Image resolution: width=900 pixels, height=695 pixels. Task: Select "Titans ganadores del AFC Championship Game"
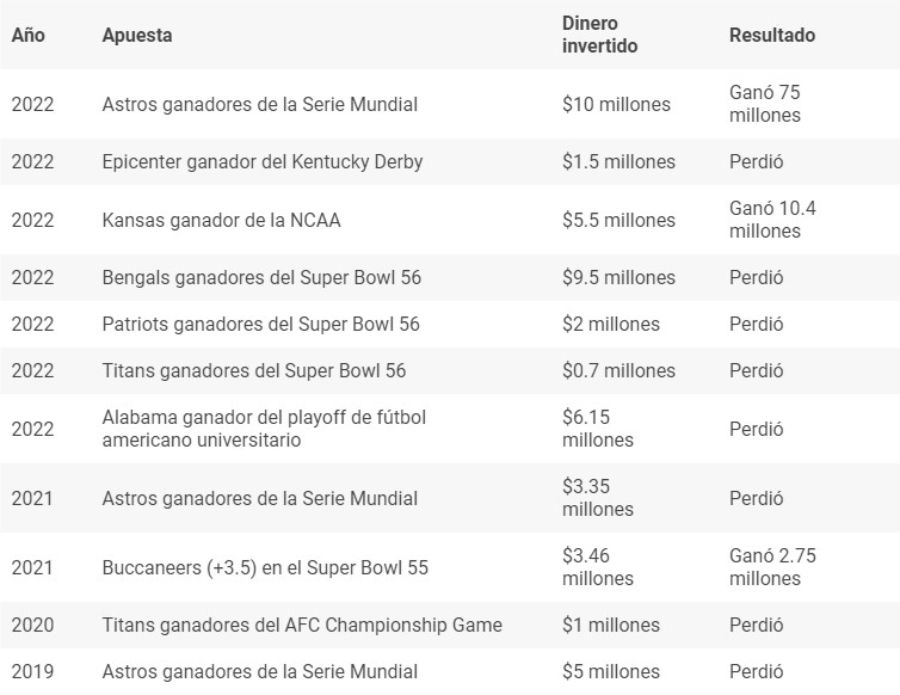click(x=302, y=625)
